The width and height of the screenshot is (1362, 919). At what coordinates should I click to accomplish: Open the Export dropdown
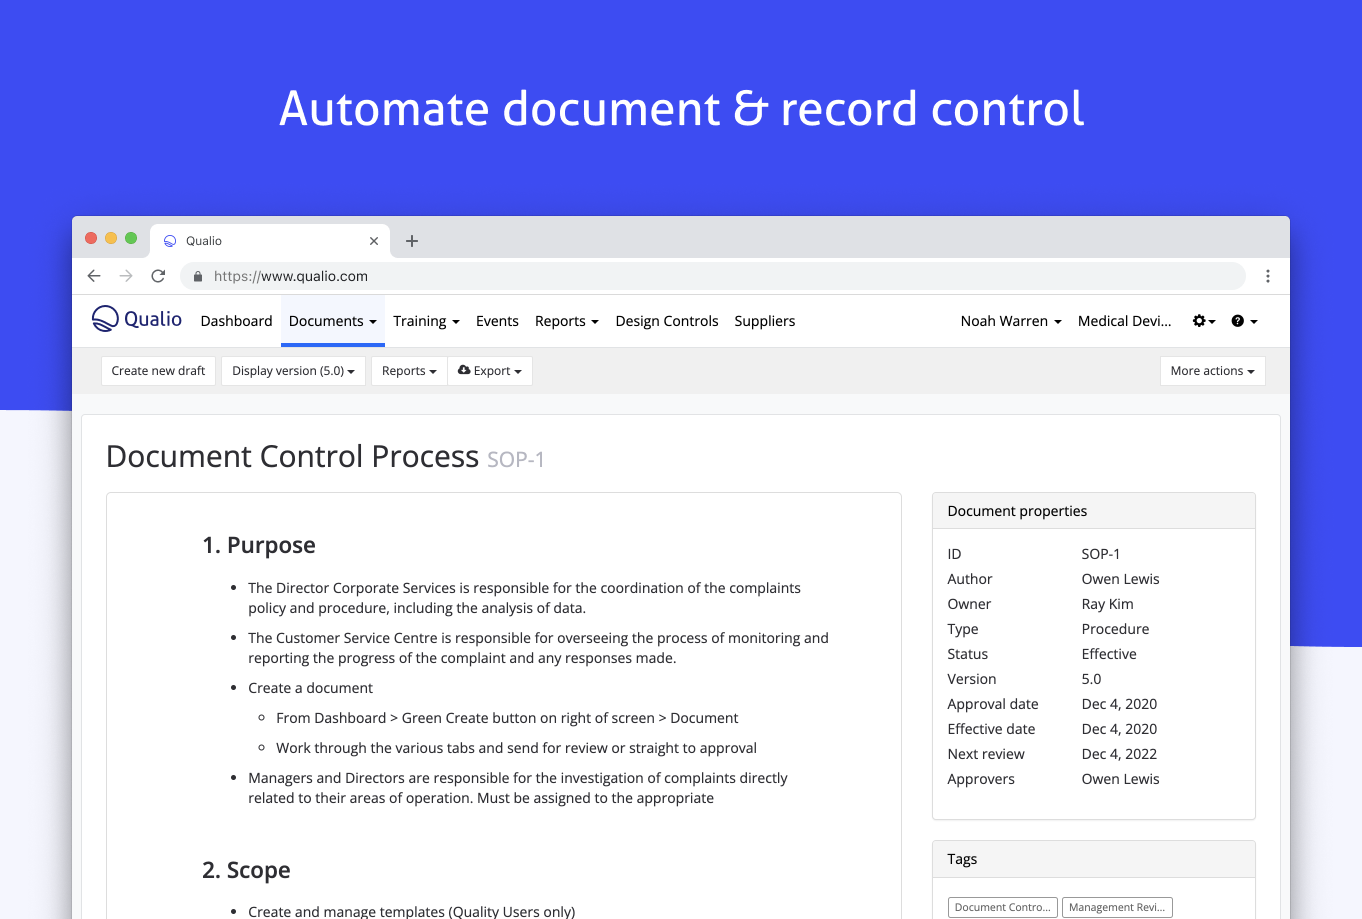click(490, 371)
